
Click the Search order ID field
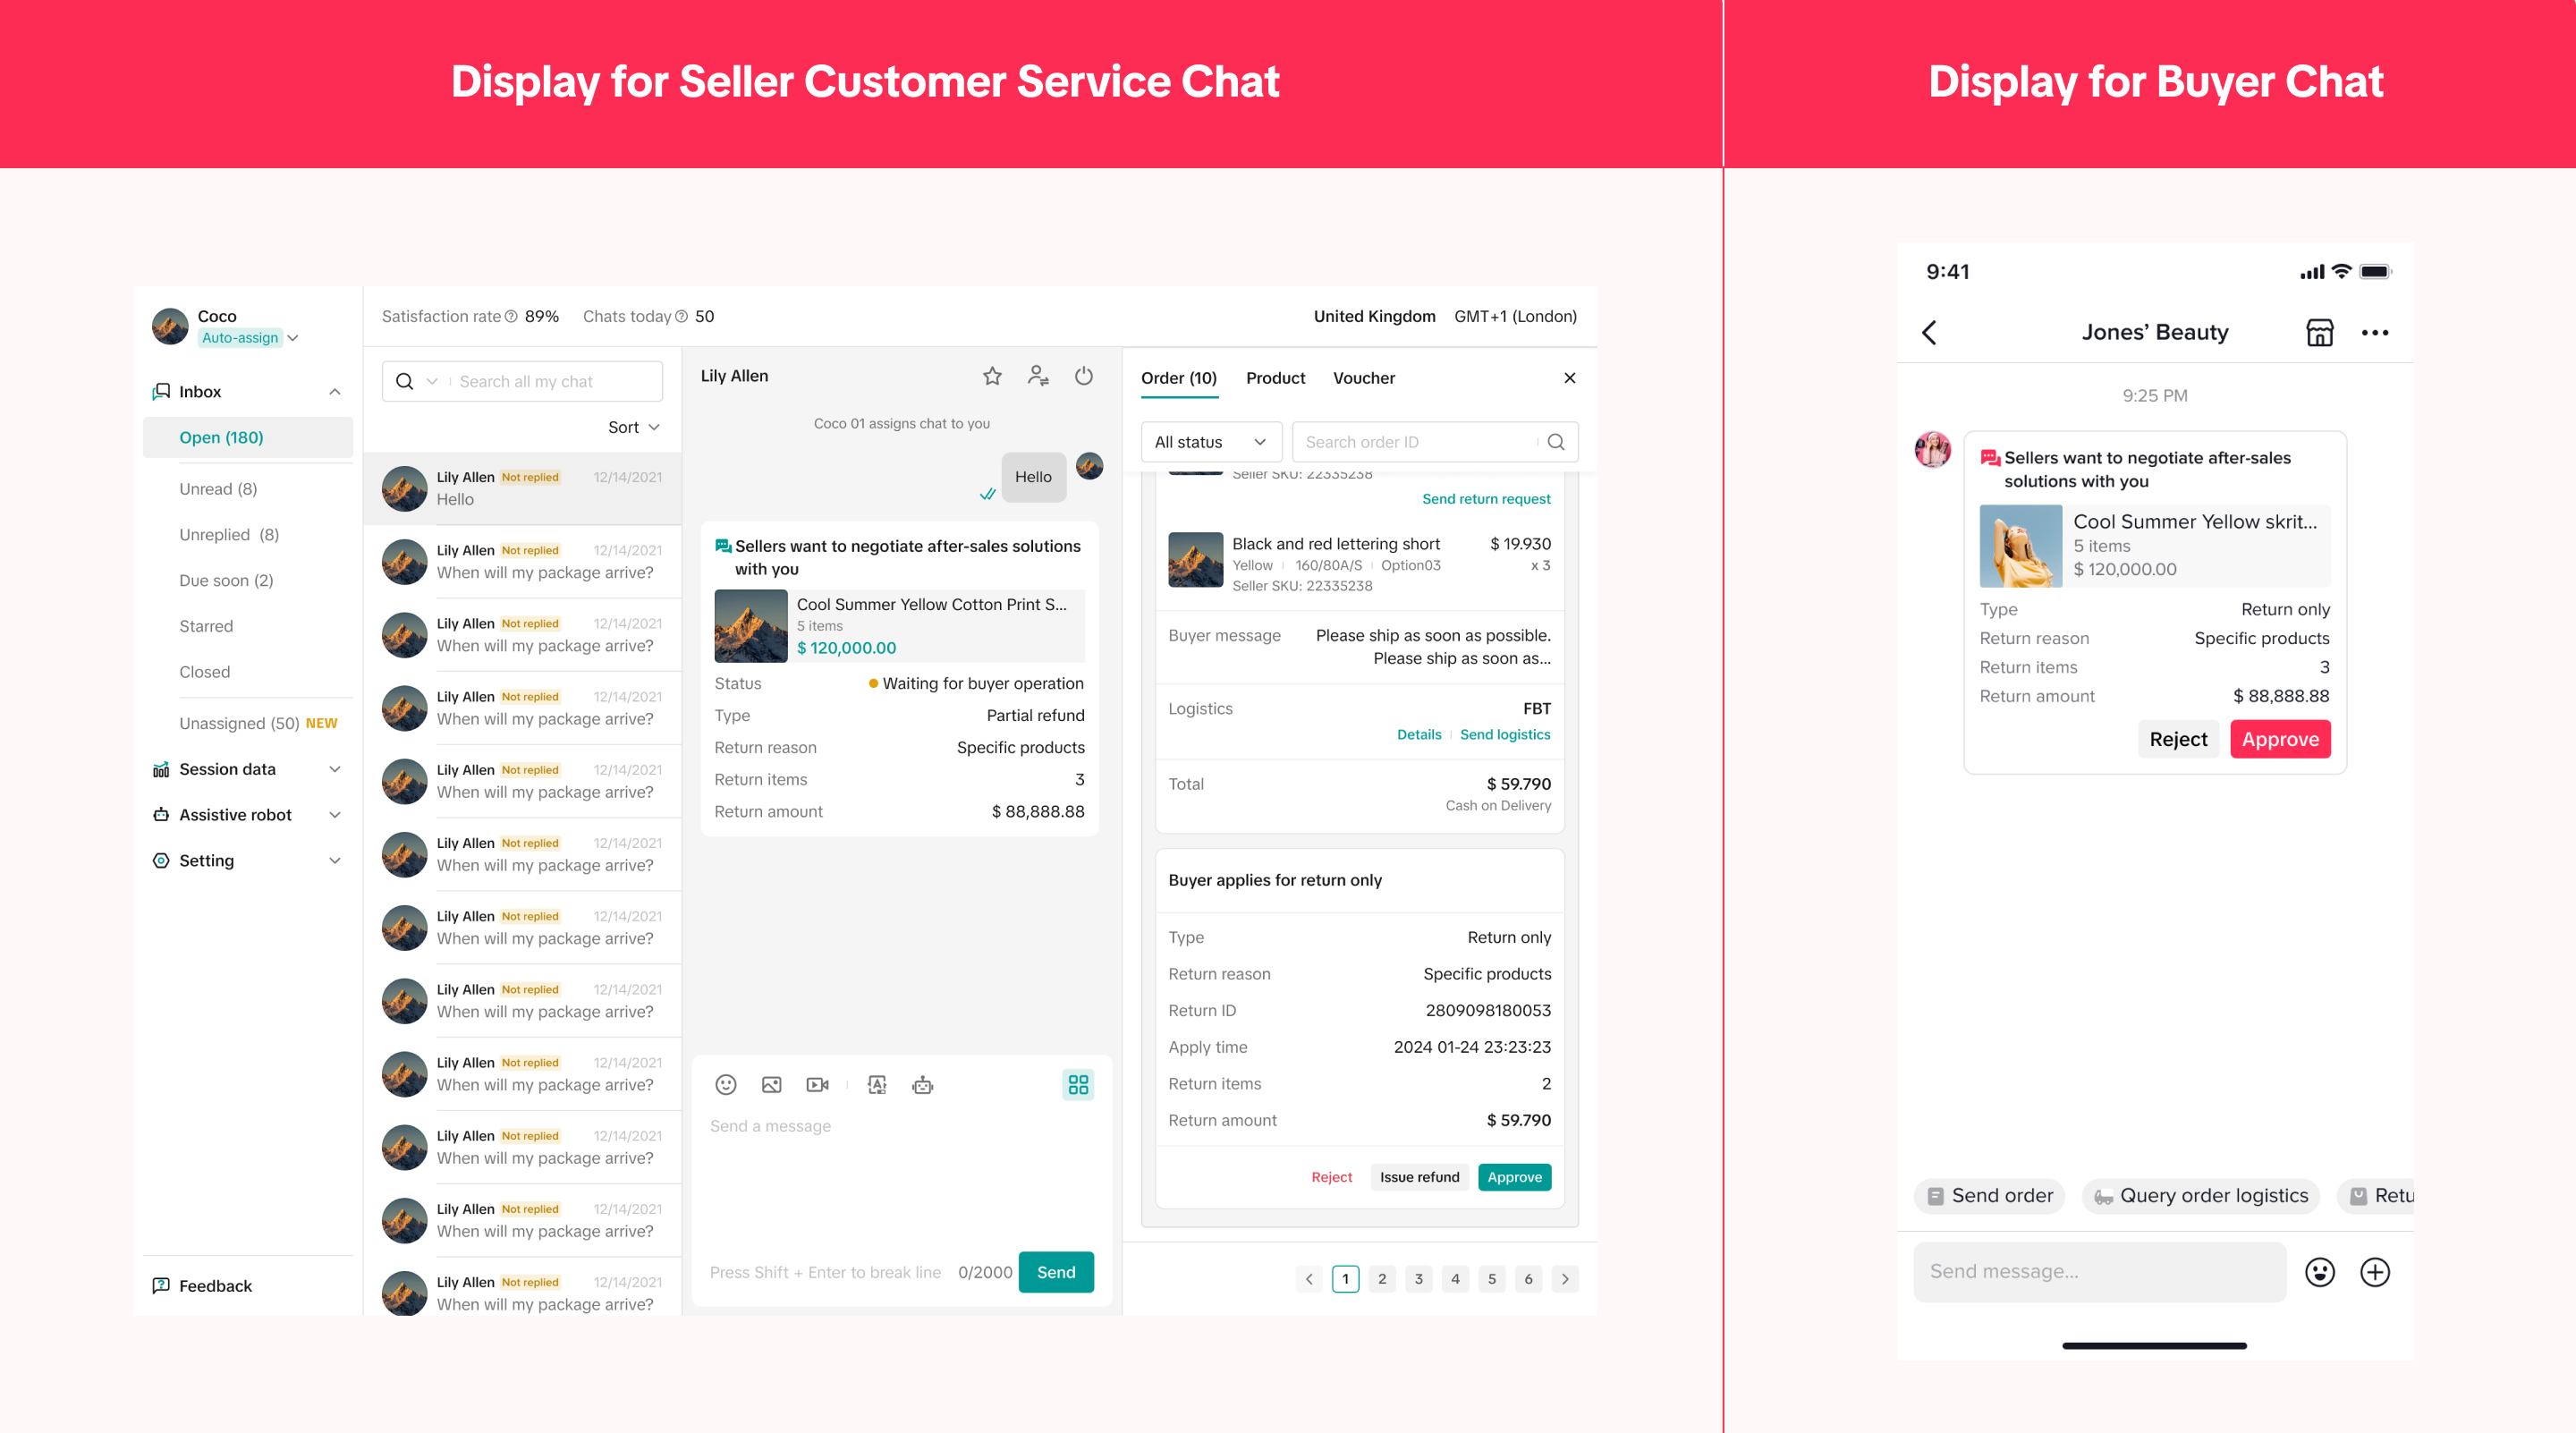[x=1416, y=442]
